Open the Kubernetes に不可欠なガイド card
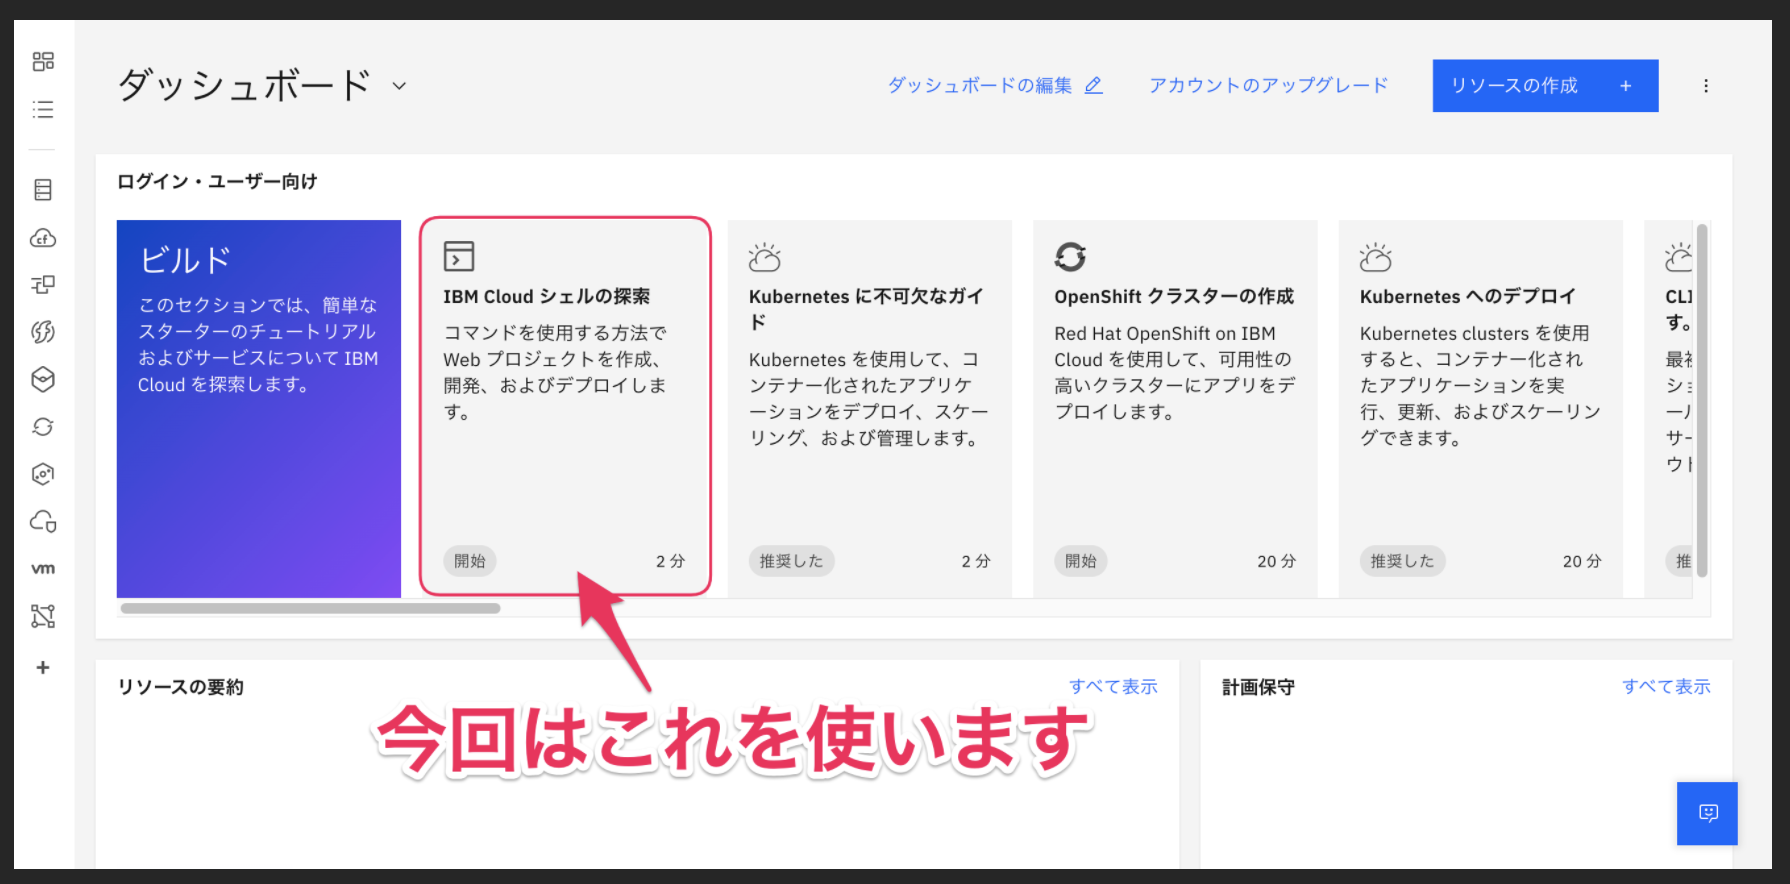The height and width of the screenshot is (884, 1790). coord(870,408)
